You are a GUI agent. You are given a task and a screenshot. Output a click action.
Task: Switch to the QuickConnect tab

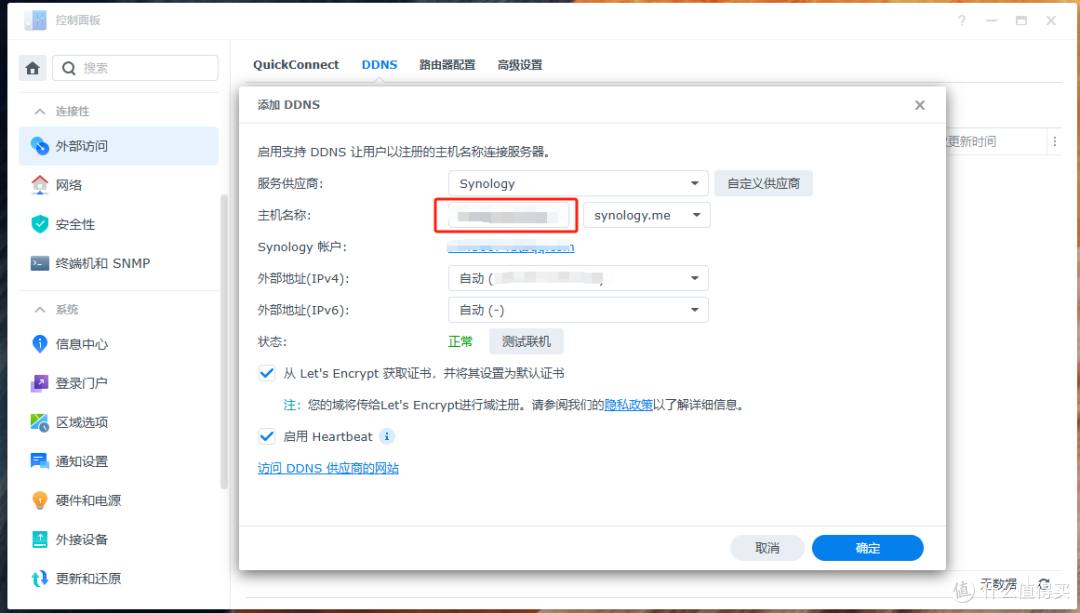point(295,65)
